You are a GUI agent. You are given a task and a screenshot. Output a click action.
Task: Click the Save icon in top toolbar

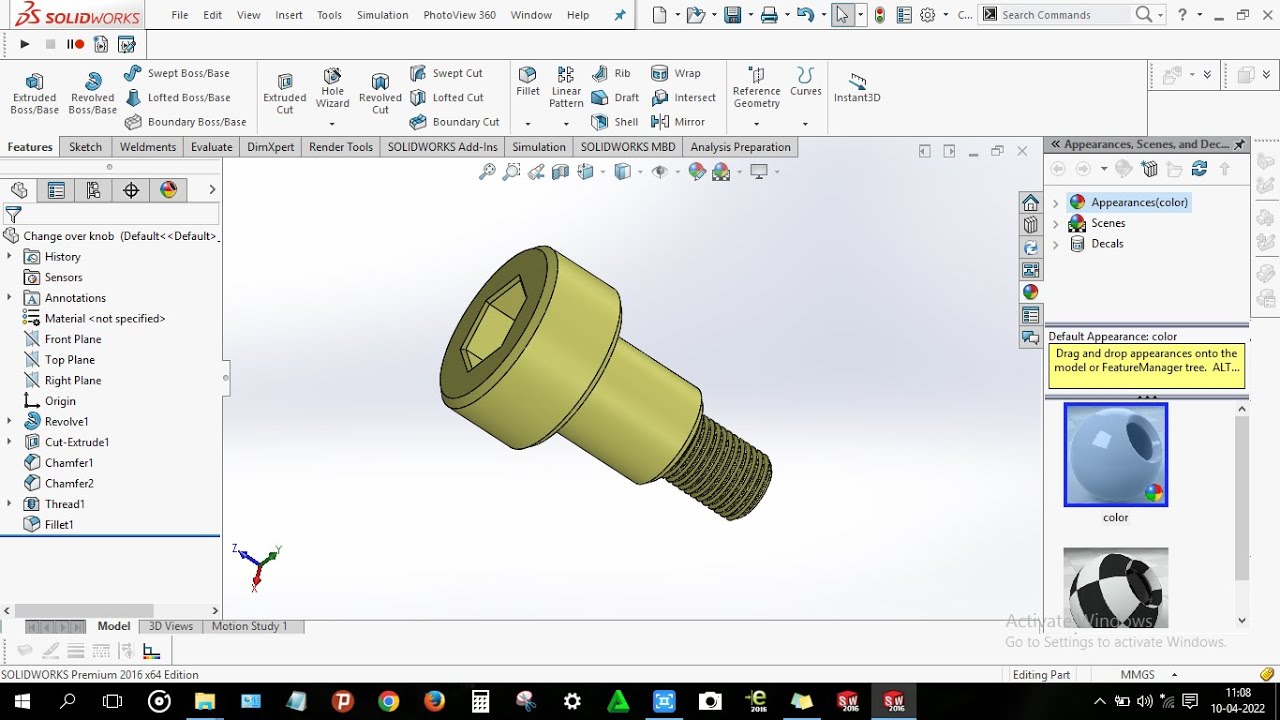pyautogui.click(x=733, y=15)
